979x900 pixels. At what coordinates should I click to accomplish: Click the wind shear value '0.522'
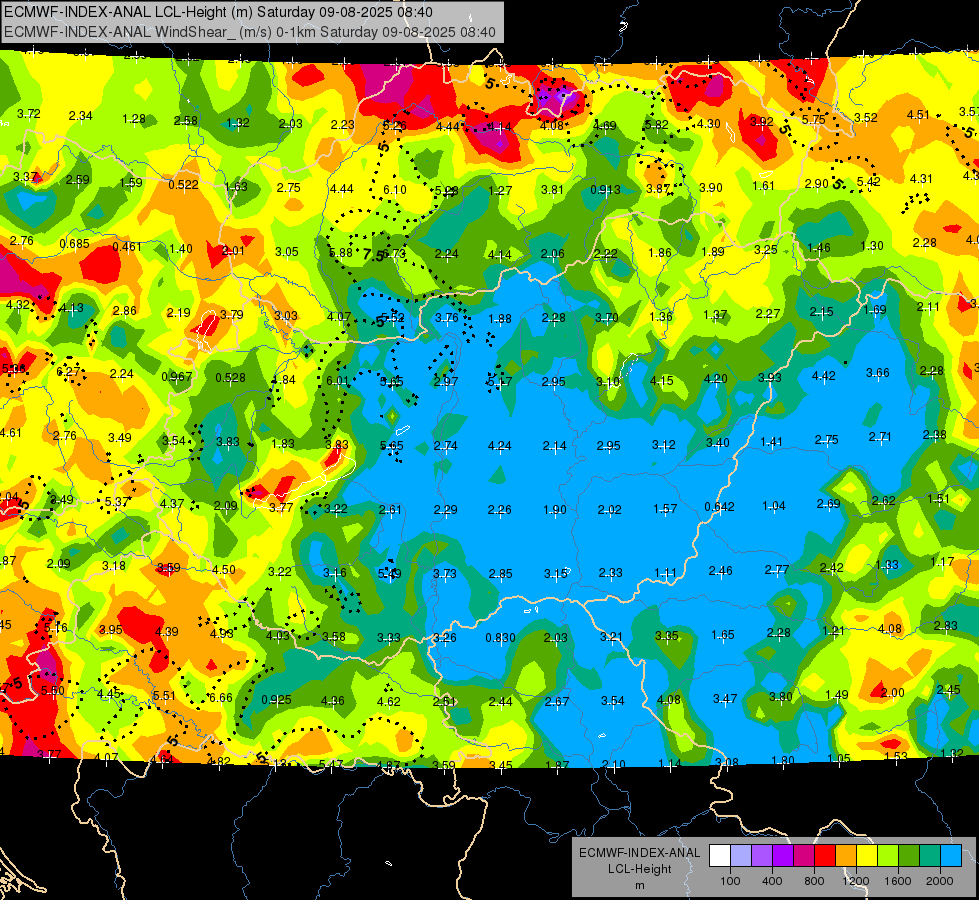184,185
